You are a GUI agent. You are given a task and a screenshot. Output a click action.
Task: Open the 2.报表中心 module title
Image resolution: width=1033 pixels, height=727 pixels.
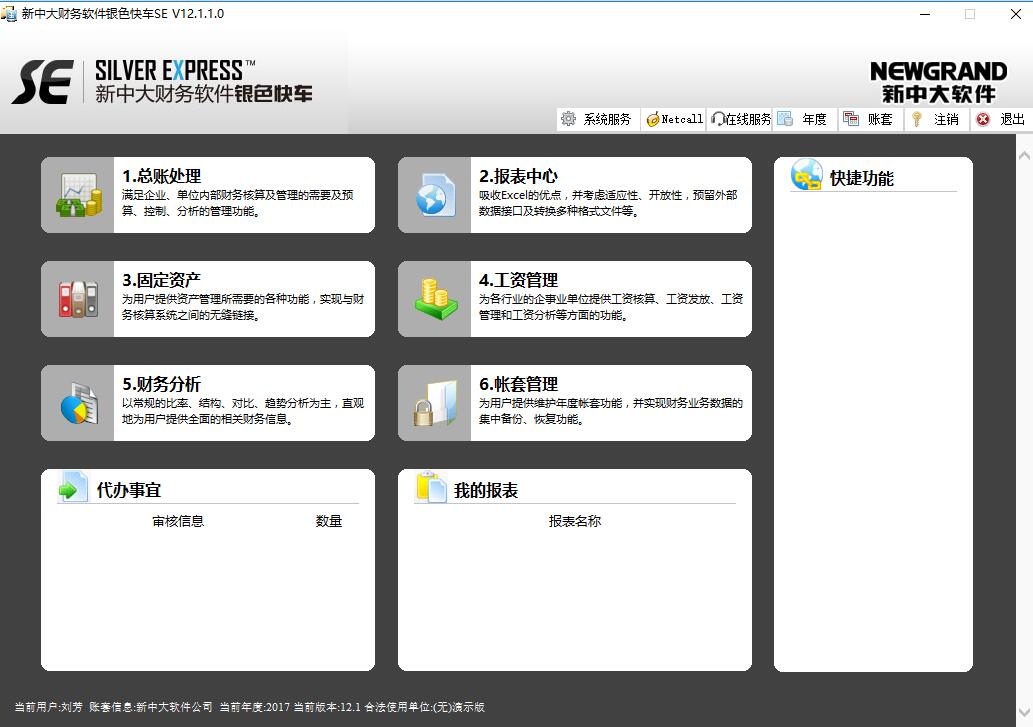(518, 176)
